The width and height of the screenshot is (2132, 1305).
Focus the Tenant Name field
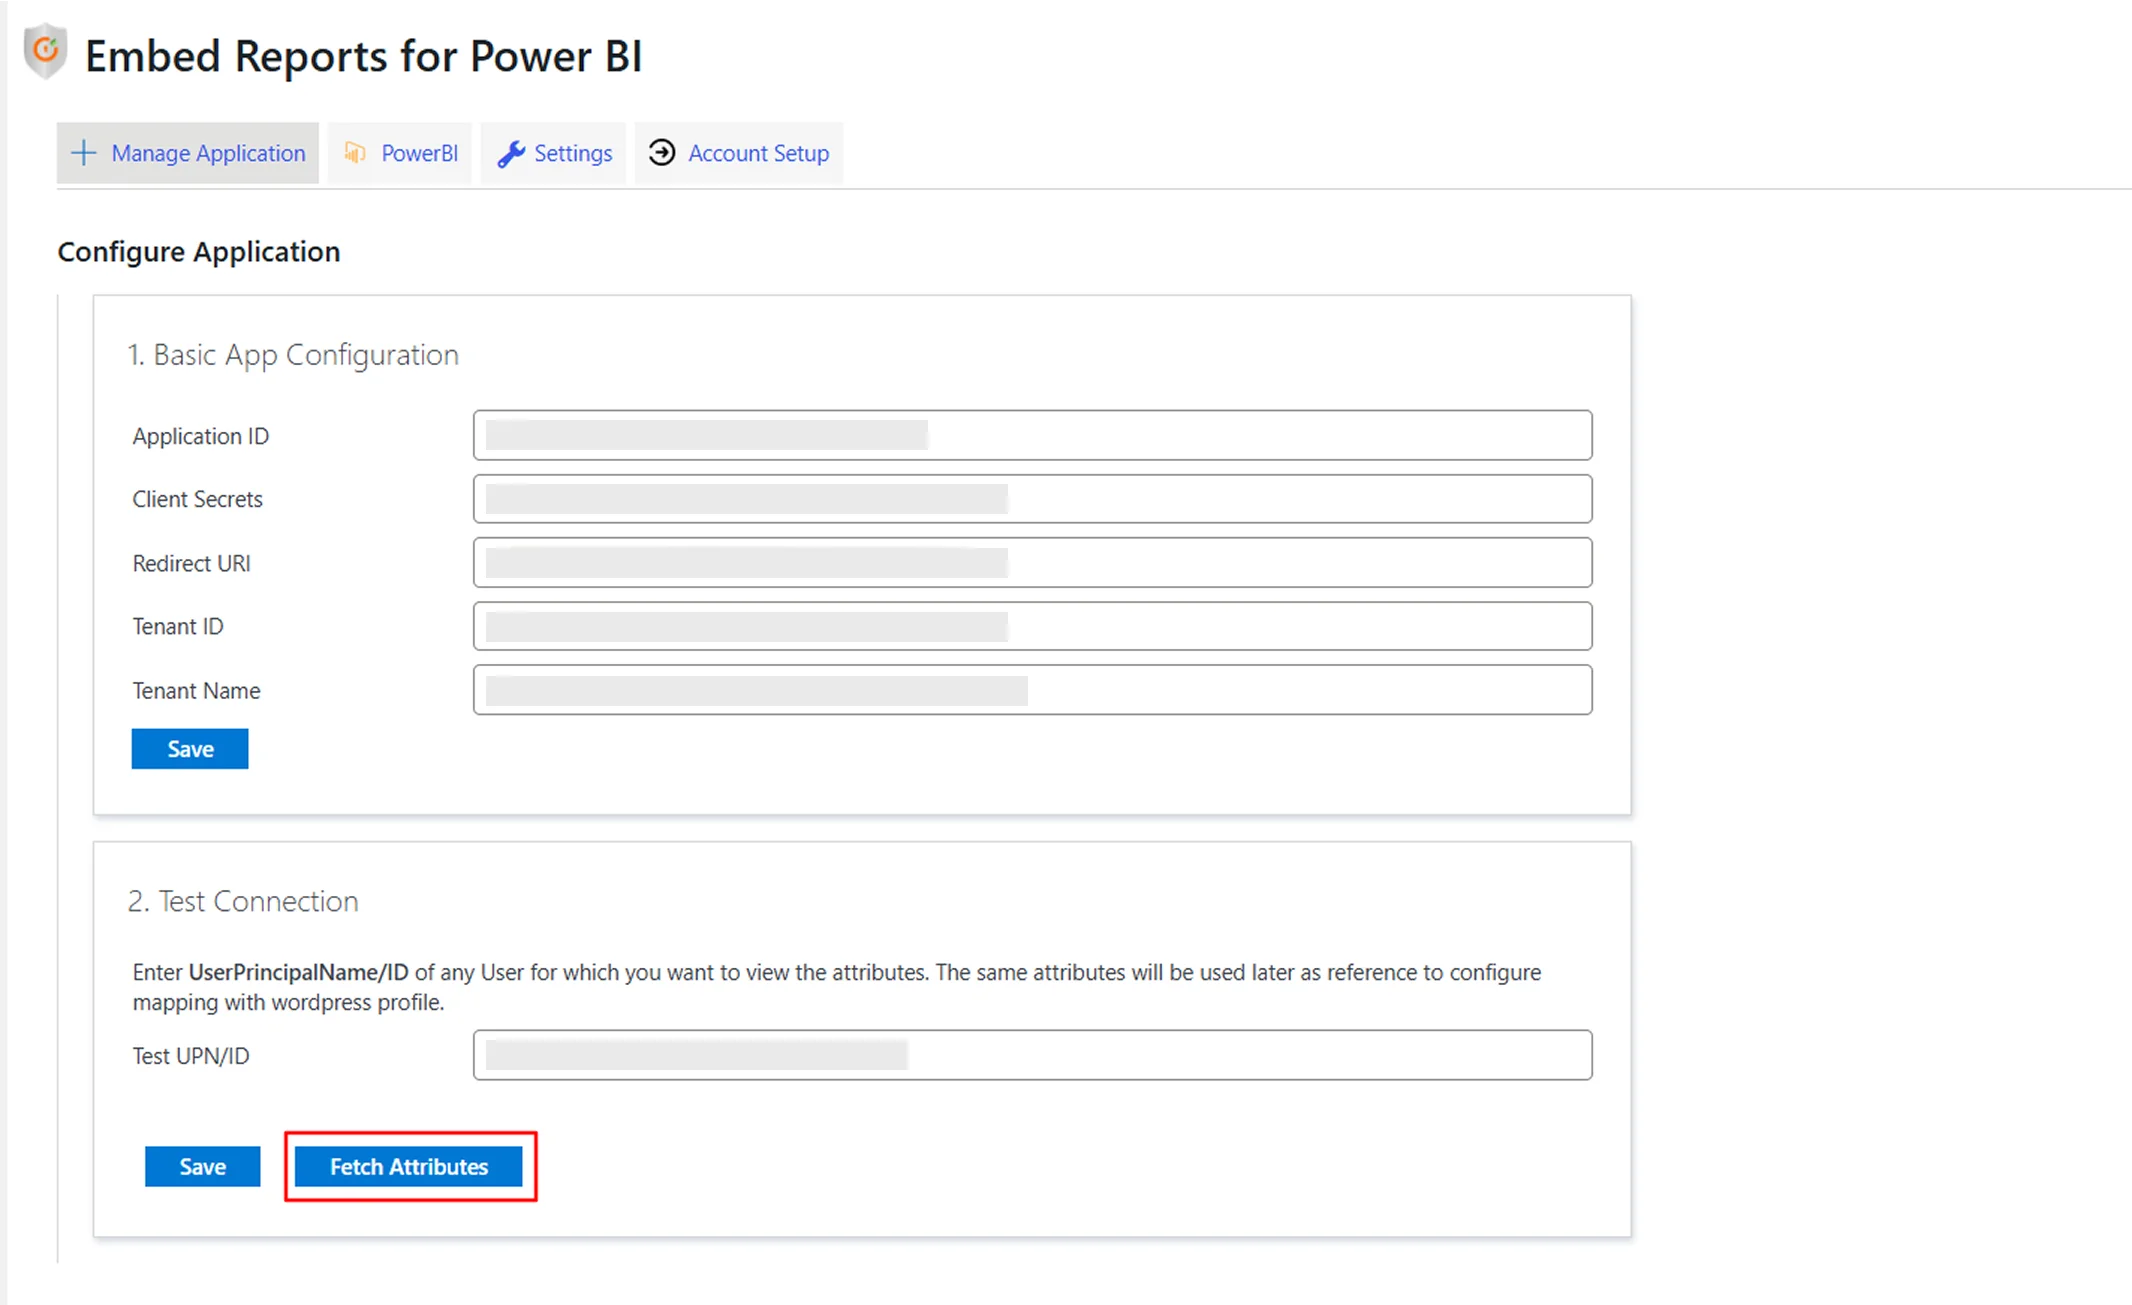click(x=1033, y=690)
